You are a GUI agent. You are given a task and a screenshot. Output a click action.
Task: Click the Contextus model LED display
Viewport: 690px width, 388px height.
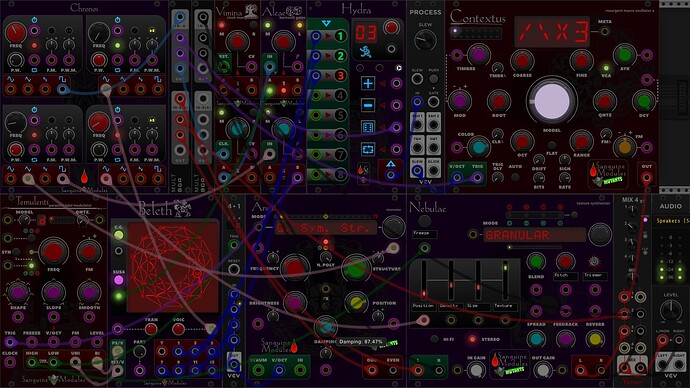pyautogui.click(x=553, y=31)
